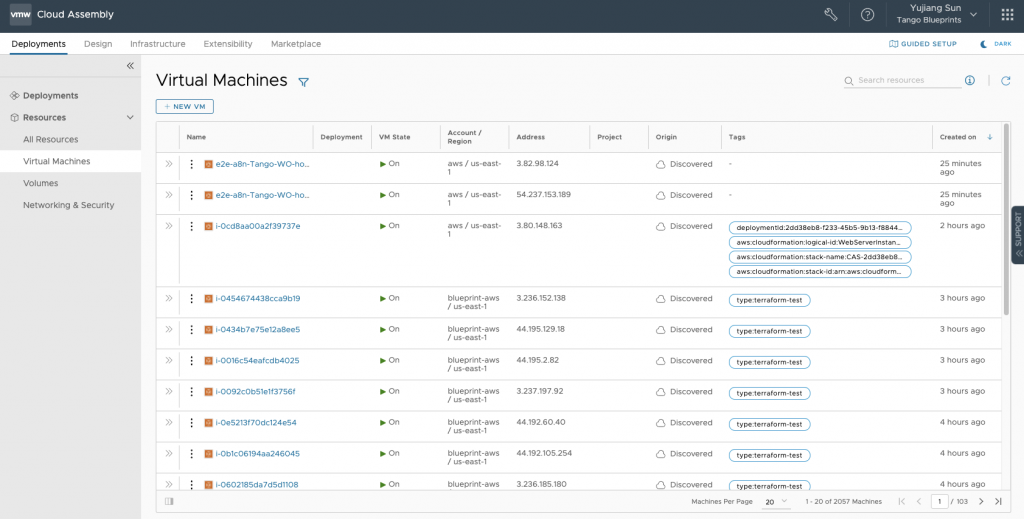The image size is (1024, 519).
Task: Open the filter funnel next to Virtual Machines
Action: (304, 82)
